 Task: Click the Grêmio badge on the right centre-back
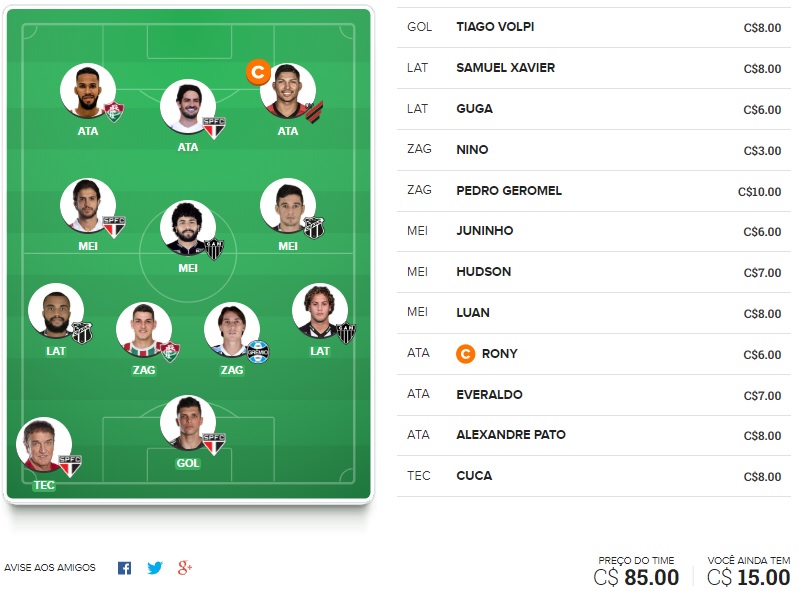(258, 350)
